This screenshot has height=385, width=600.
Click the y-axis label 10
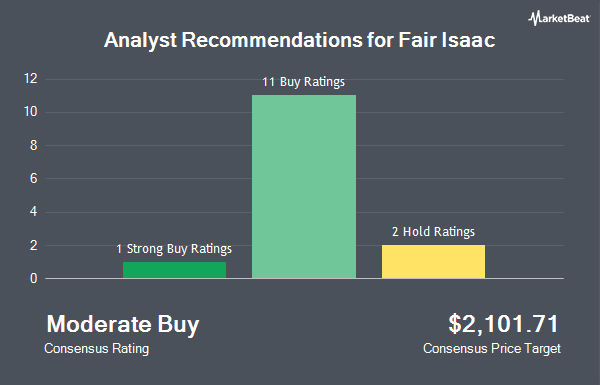pos(31,112)
